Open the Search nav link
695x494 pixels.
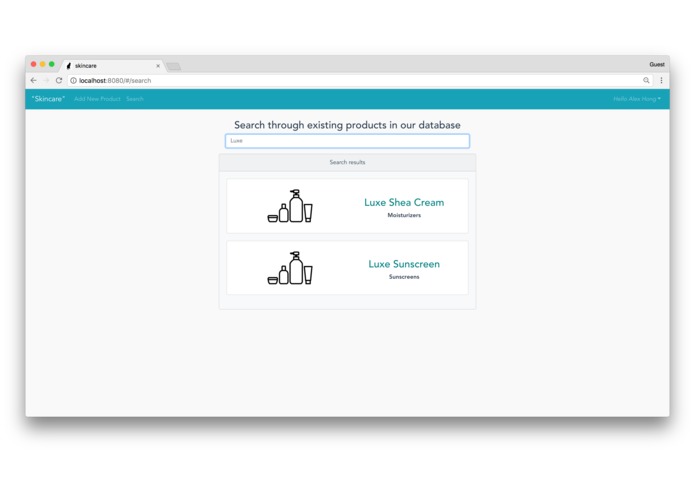point(135,99)
